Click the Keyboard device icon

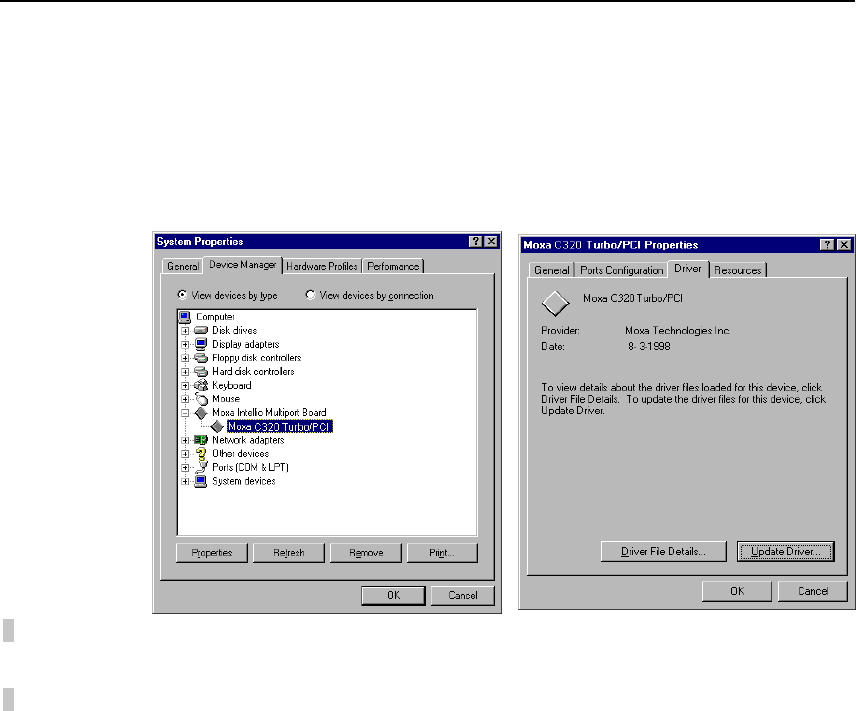(x=201, y=385)
